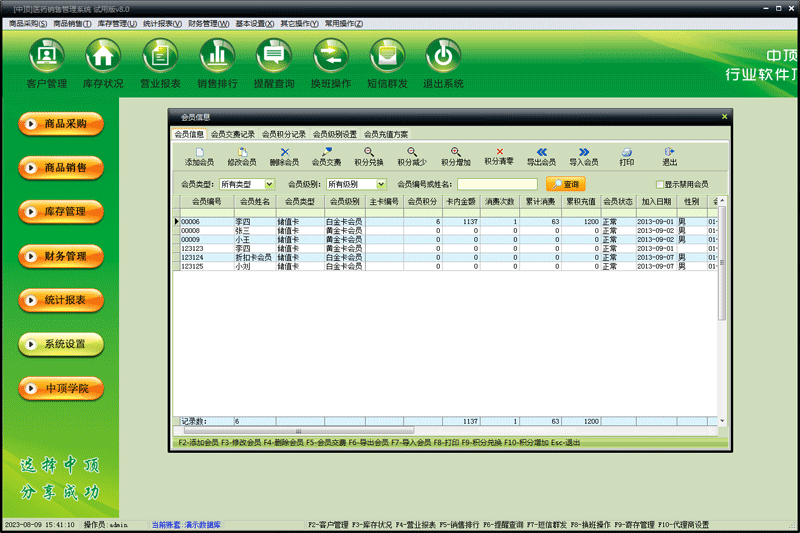
Task: Click 库存管理 sidebar button
Action: tap(61, 212)
